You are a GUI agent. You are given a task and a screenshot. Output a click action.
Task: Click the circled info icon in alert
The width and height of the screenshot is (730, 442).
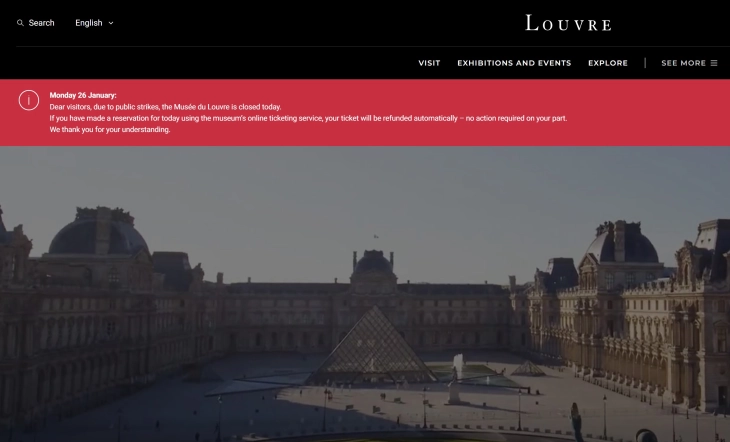click(x=29, y=100)
